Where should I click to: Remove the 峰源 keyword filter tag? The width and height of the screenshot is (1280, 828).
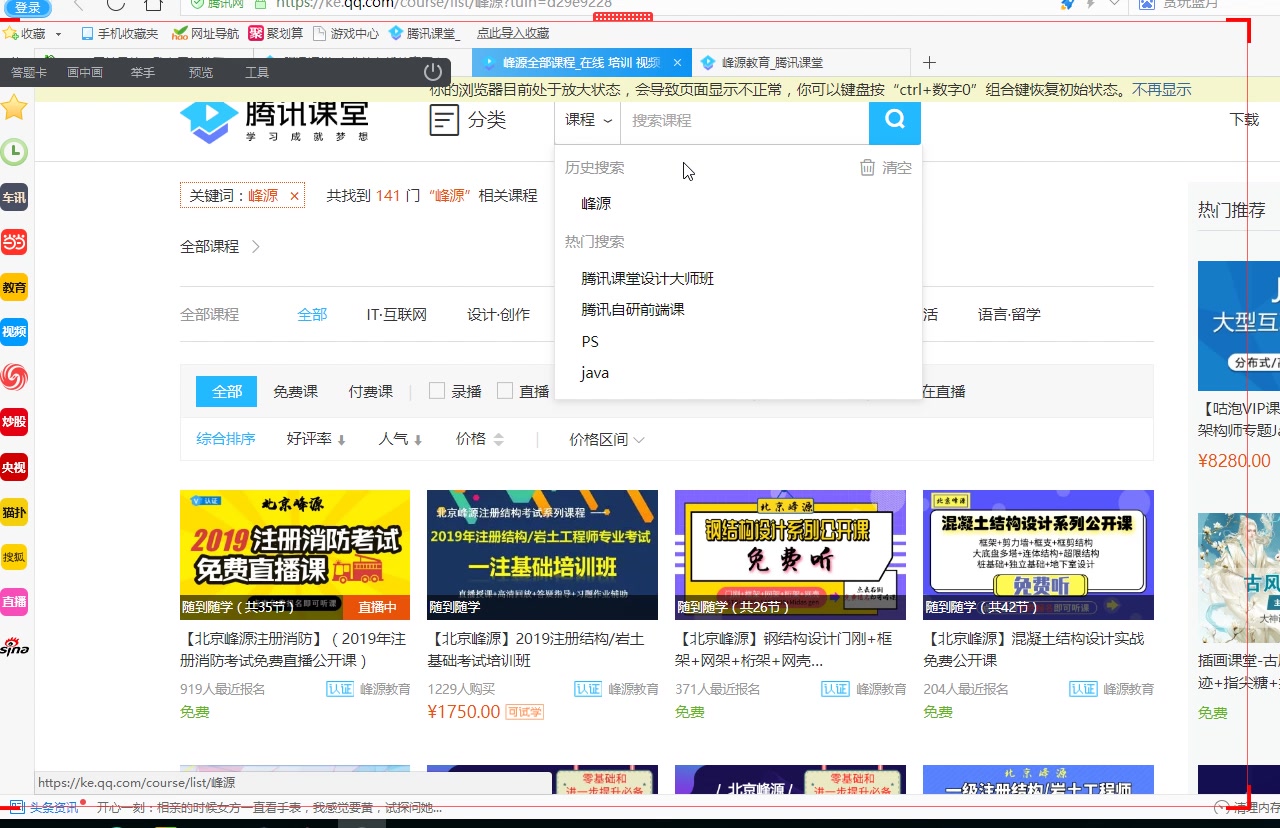click(x=294, y=196)
